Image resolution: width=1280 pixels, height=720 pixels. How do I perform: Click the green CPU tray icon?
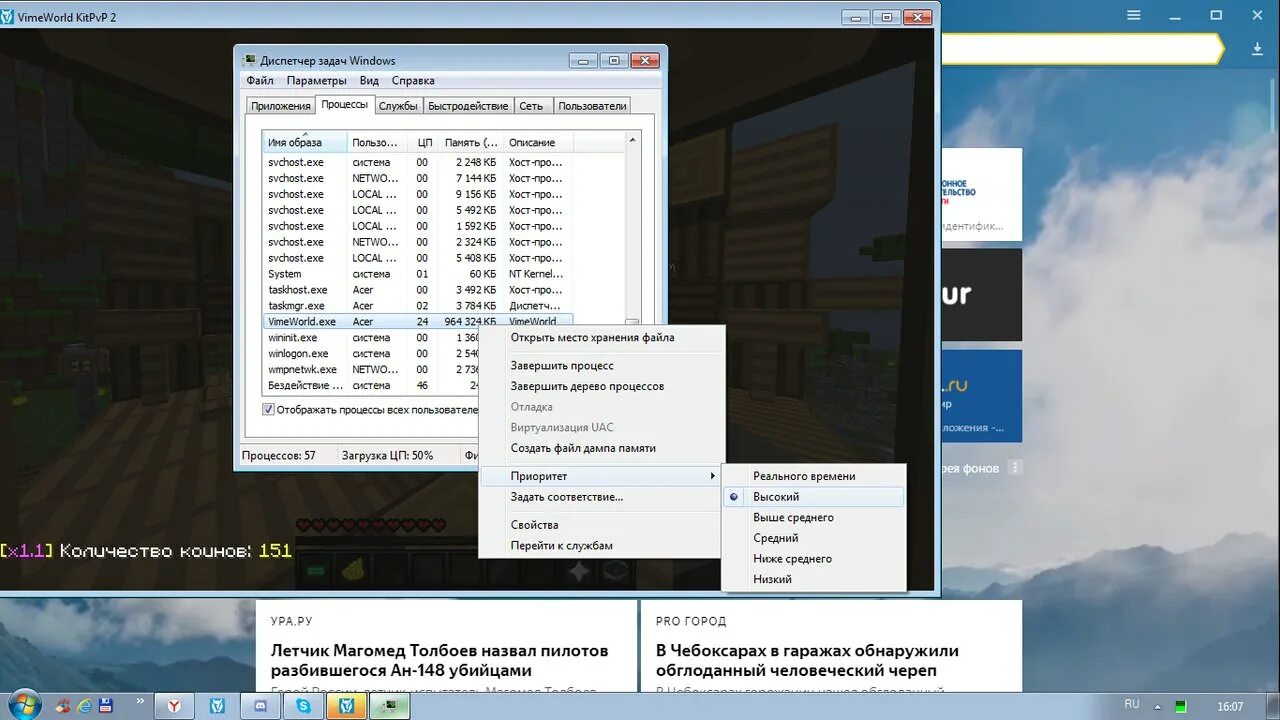tap(1181, 707)
